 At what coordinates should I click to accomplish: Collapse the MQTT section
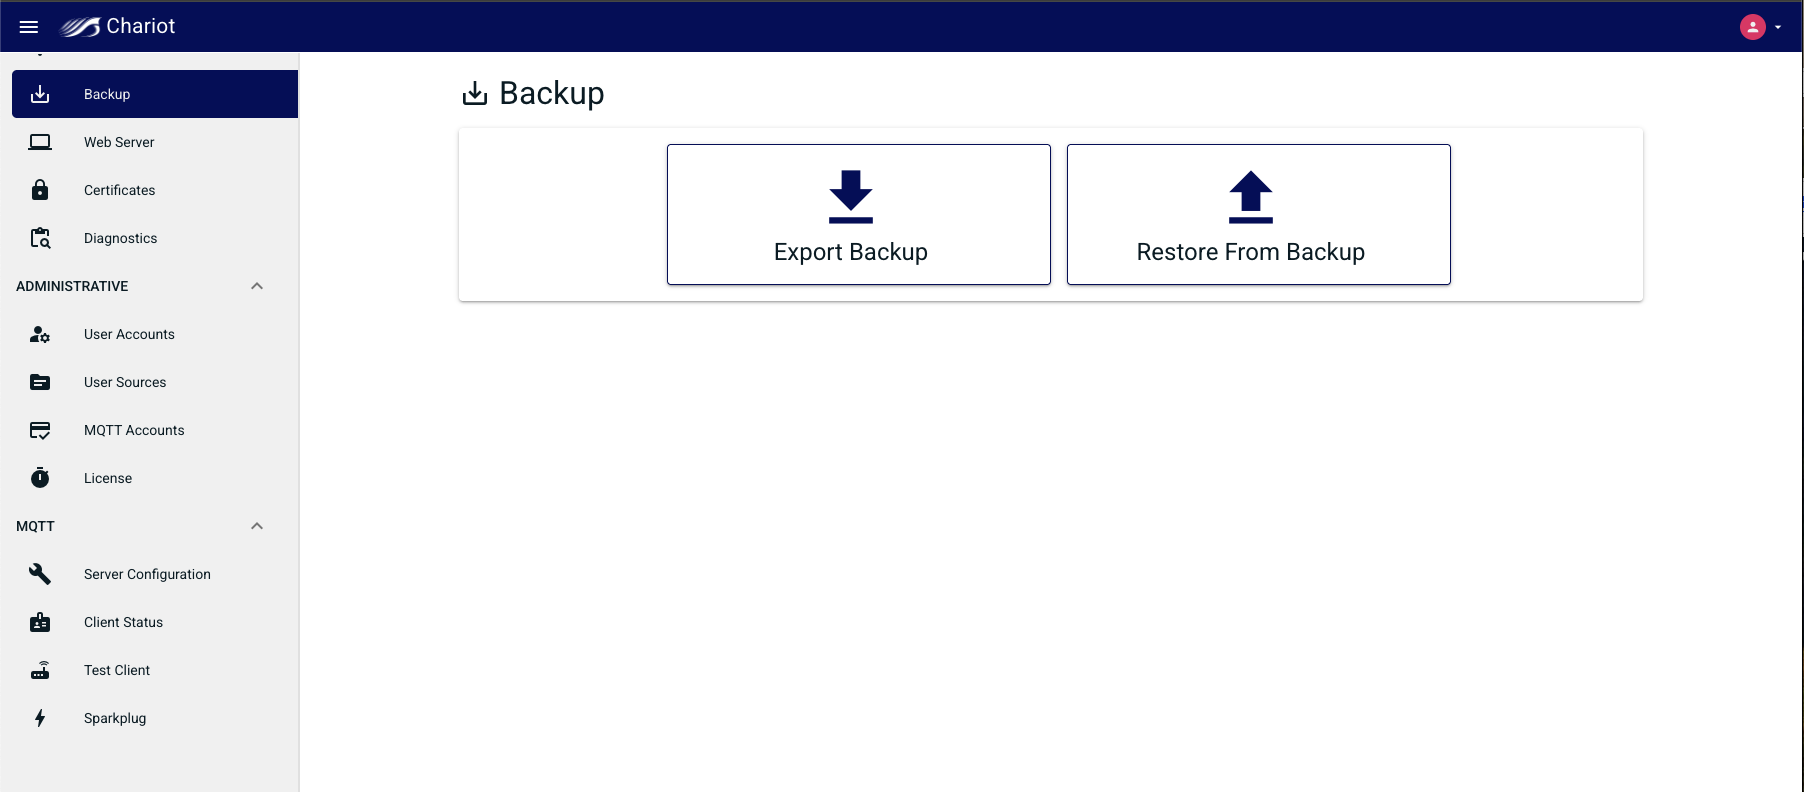click(x=257, y=526)
